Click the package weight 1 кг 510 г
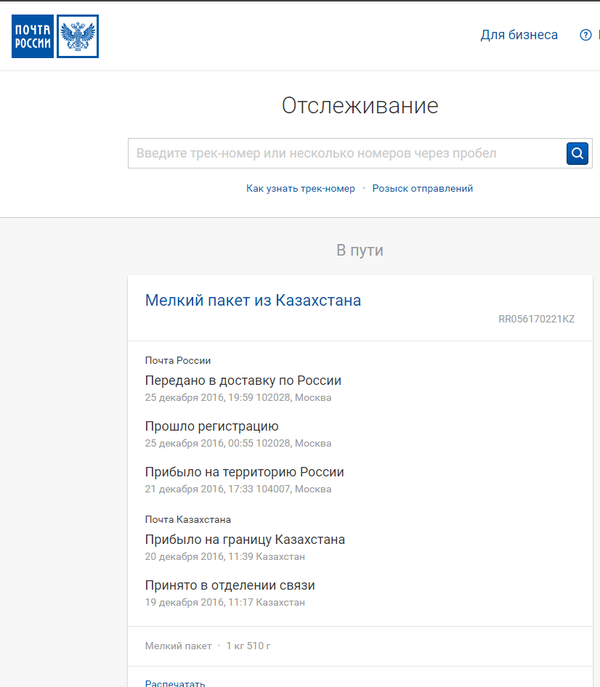 pos(248,646)
